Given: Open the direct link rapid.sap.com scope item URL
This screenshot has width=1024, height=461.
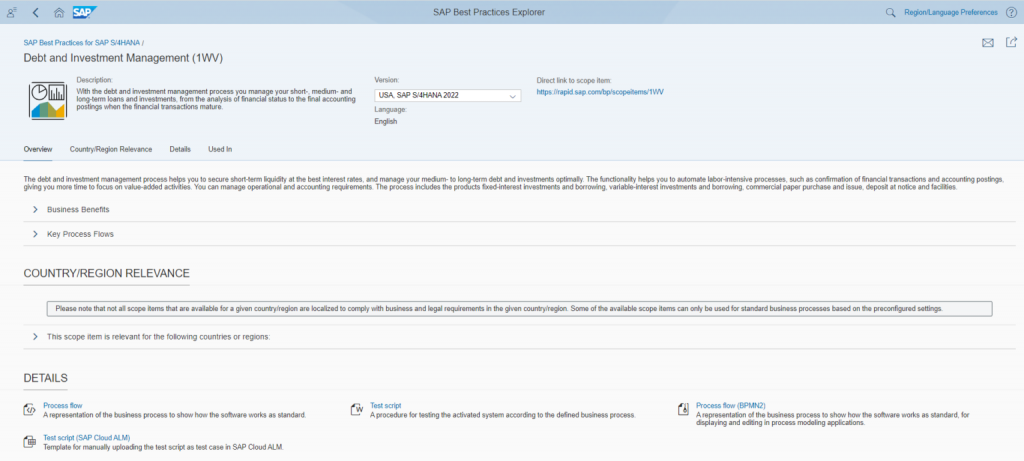Looking at the screenshot, I should click(600, 93).
